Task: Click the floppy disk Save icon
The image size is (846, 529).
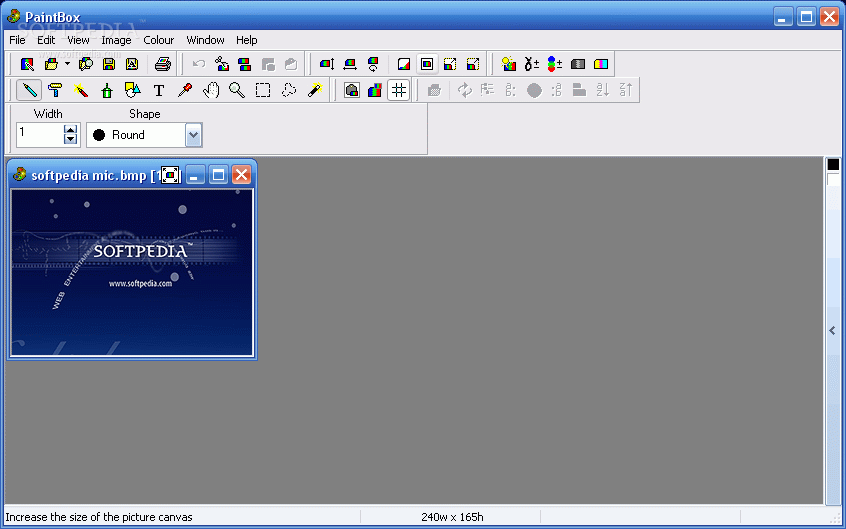Action: (109, 64)
